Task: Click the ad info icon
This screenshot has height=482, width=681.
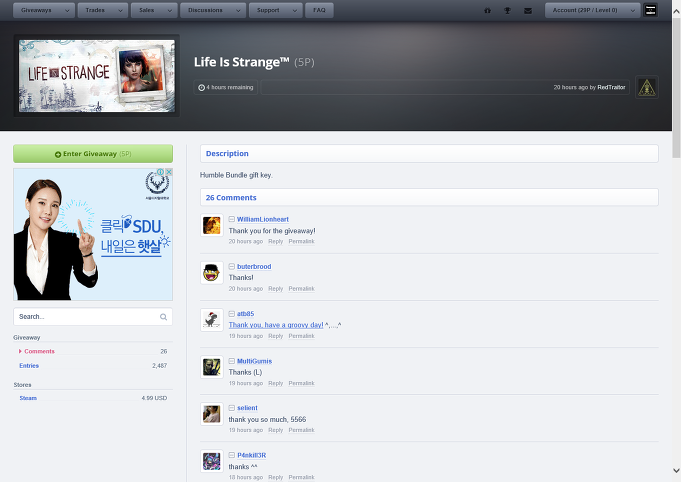Action: click(161, 172)
